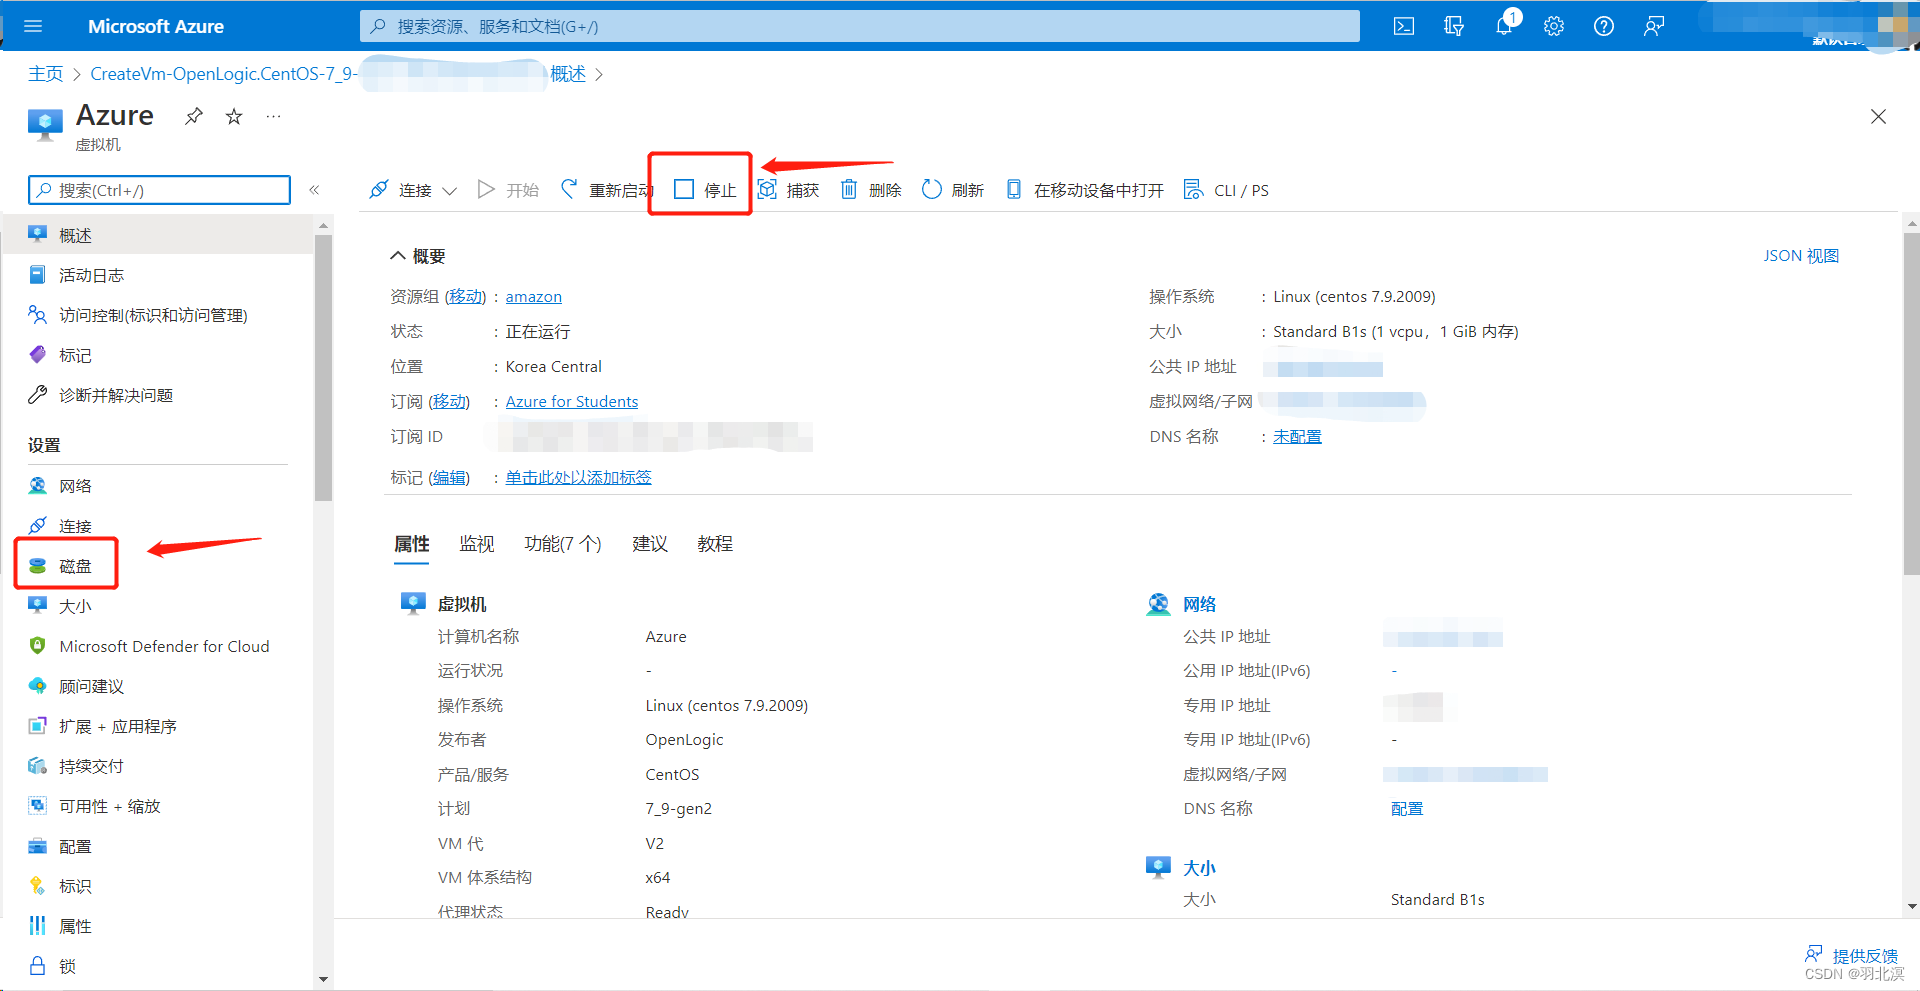The width and height of the screenshot is (1920, 991).
Task: Add VM to favorites star
Action: tap(234, 116)
